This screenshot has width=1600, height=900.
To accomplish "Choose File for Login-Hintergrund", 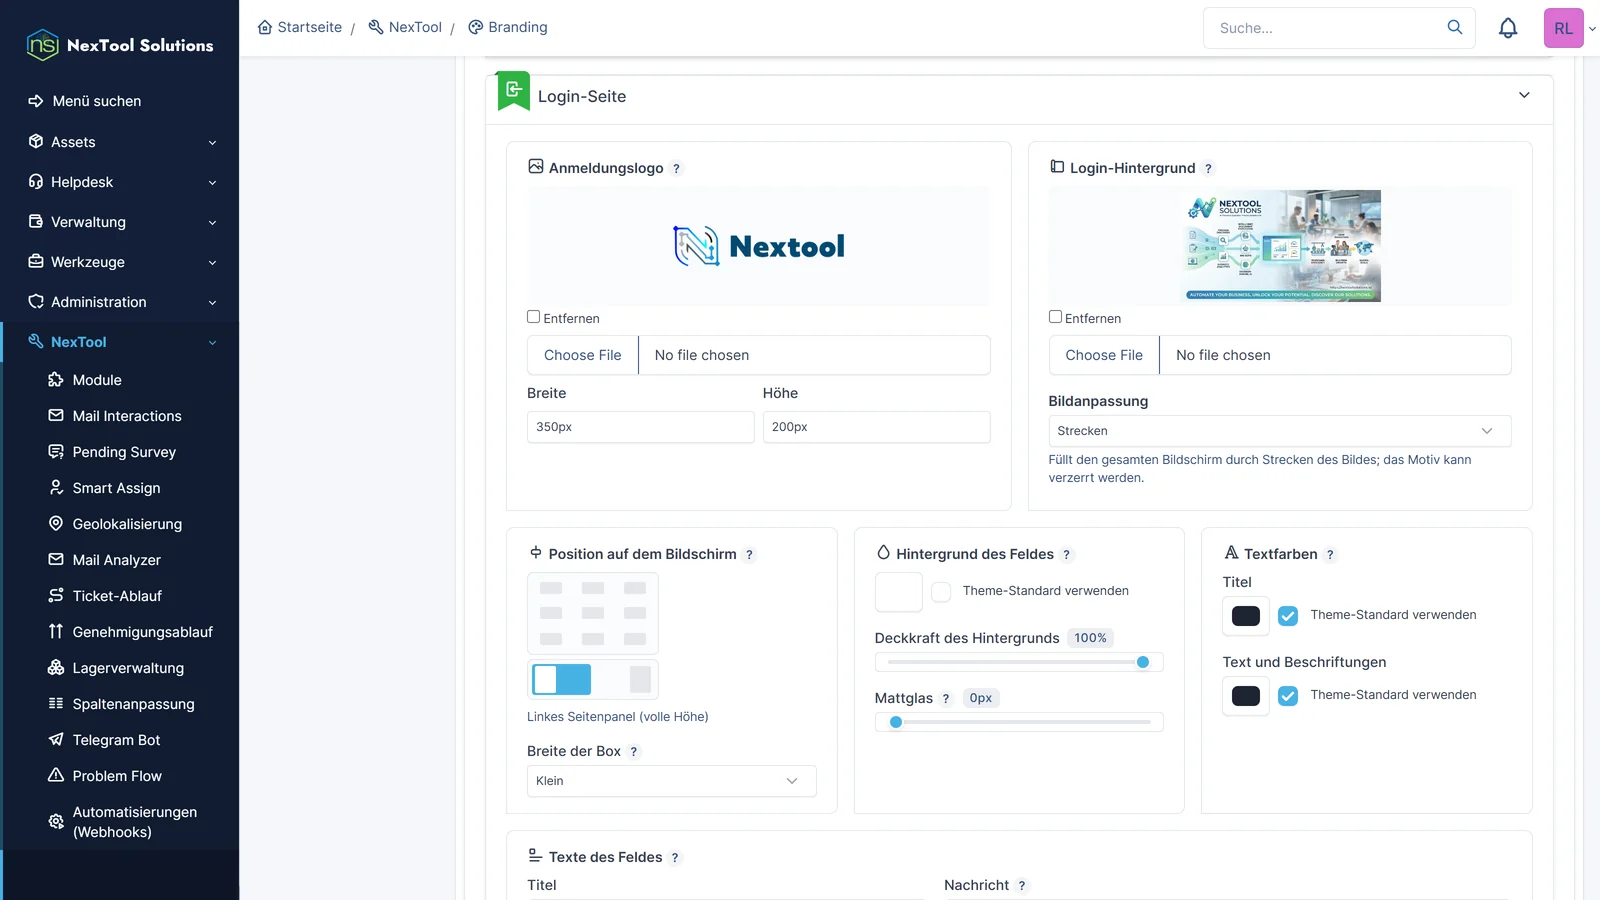I will pyautogui.click(x=1104, y=355).
